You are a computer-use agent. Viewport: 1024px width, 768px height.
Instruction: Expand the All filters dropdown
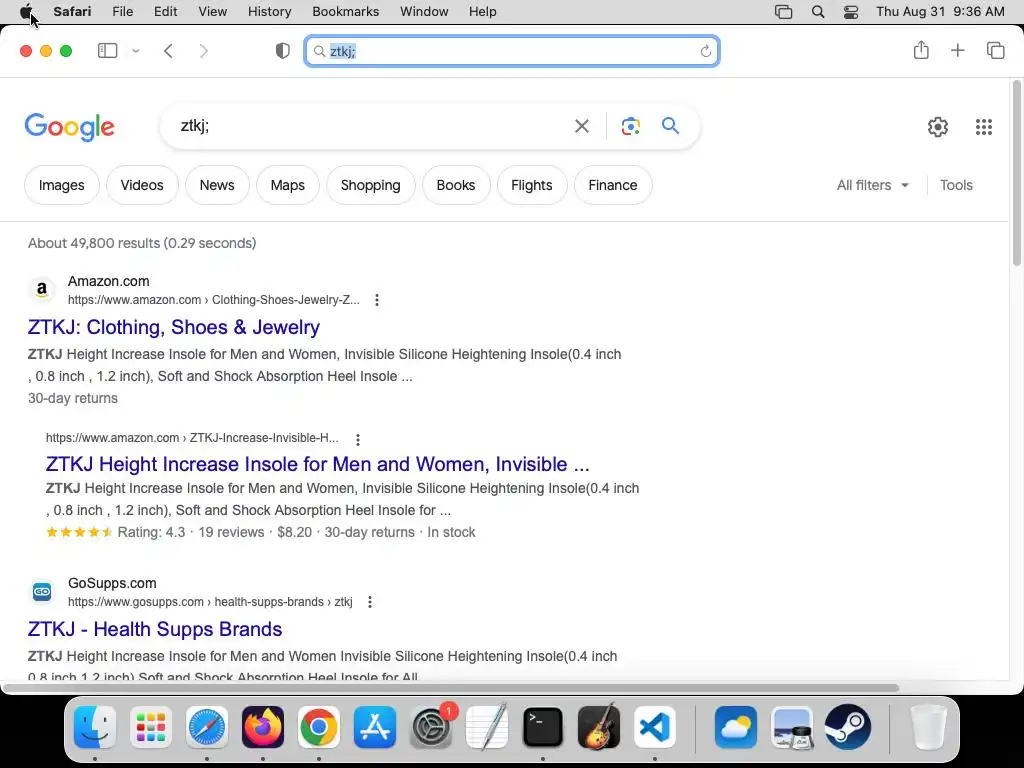[872, 185]
